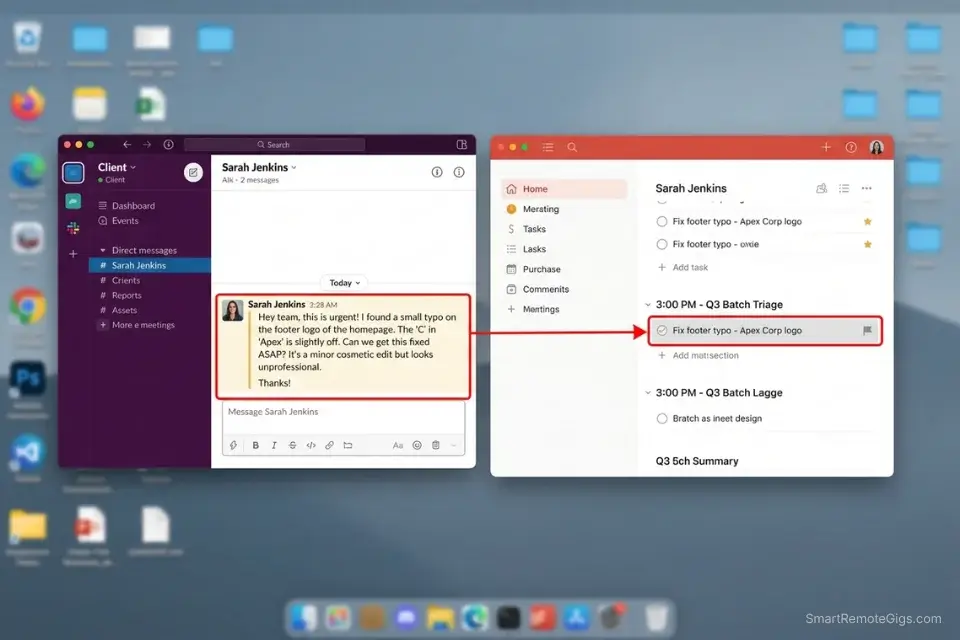Open Merating in the task app sidebar
The image size is (960, 640).
(x=533, y=209)
